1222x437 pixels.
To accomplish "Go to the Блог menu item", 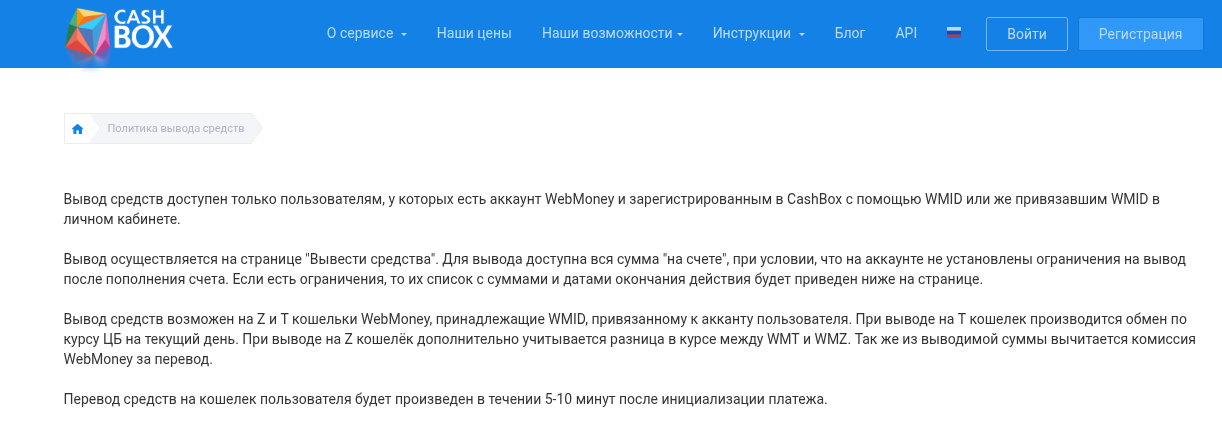I will click(x=850, y=33).
